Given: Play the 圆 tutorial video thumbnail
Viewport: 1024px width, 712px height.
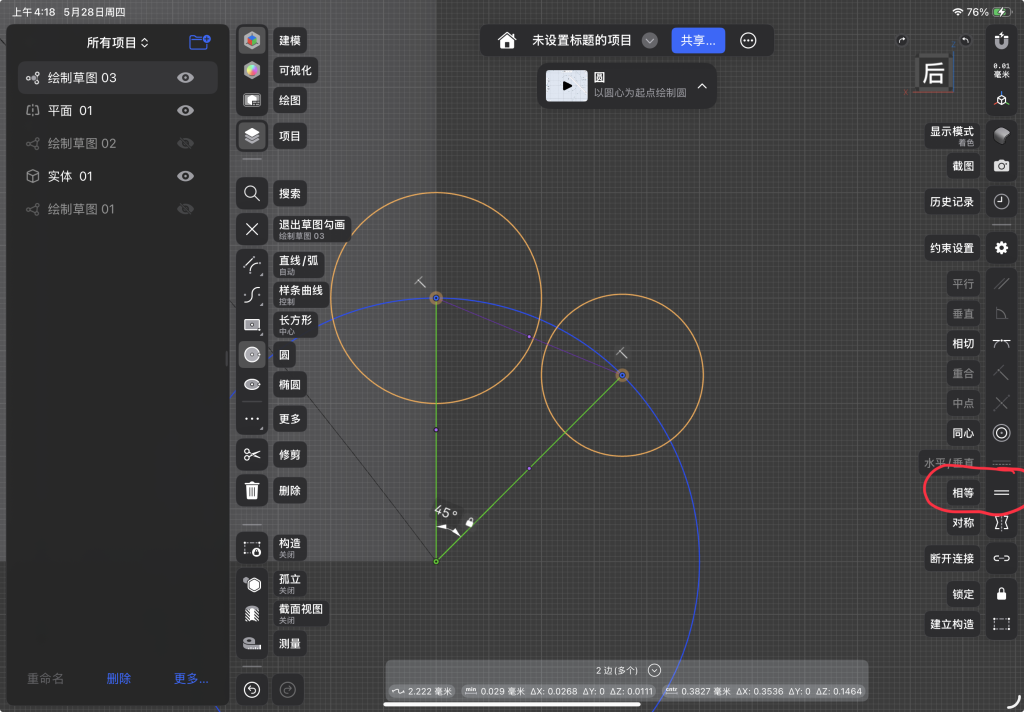Looking at the screenshot, I should [x=566, y=86].
